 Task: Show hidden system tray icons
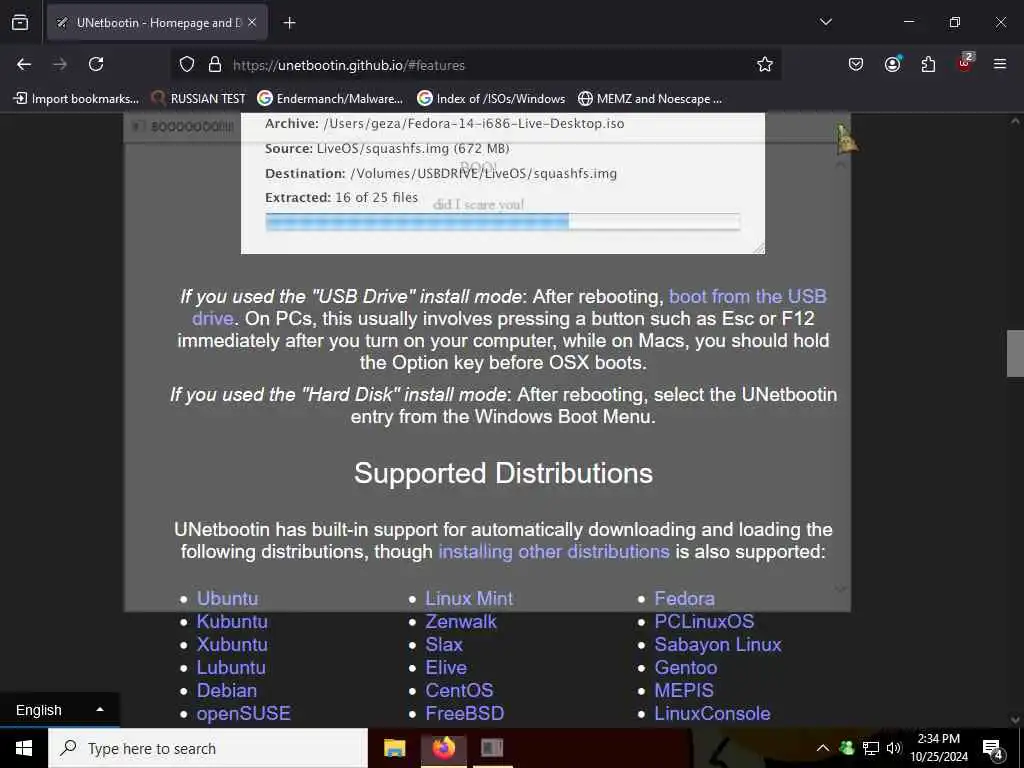pos(823,748)
